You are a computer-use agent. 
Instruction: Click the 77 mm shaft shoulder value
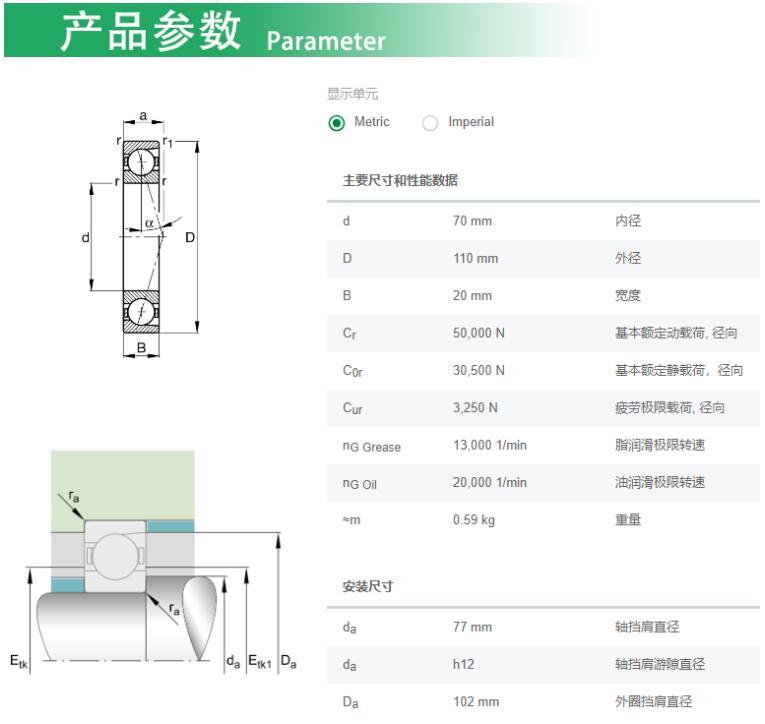click(472, 627)
